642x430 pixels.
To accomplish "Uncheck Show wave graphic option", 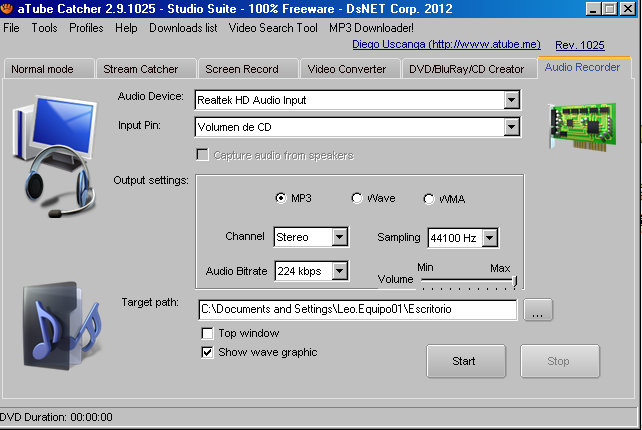I will pyautogui.click(x=208, y=352).
